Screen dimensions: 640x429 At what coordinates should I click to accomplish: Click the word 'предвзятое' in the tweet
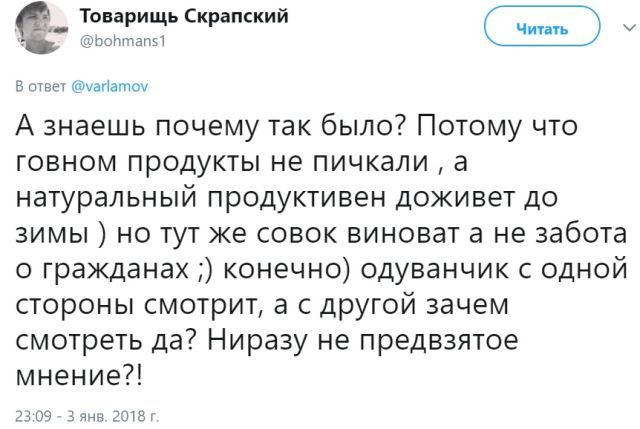(439, 341)
